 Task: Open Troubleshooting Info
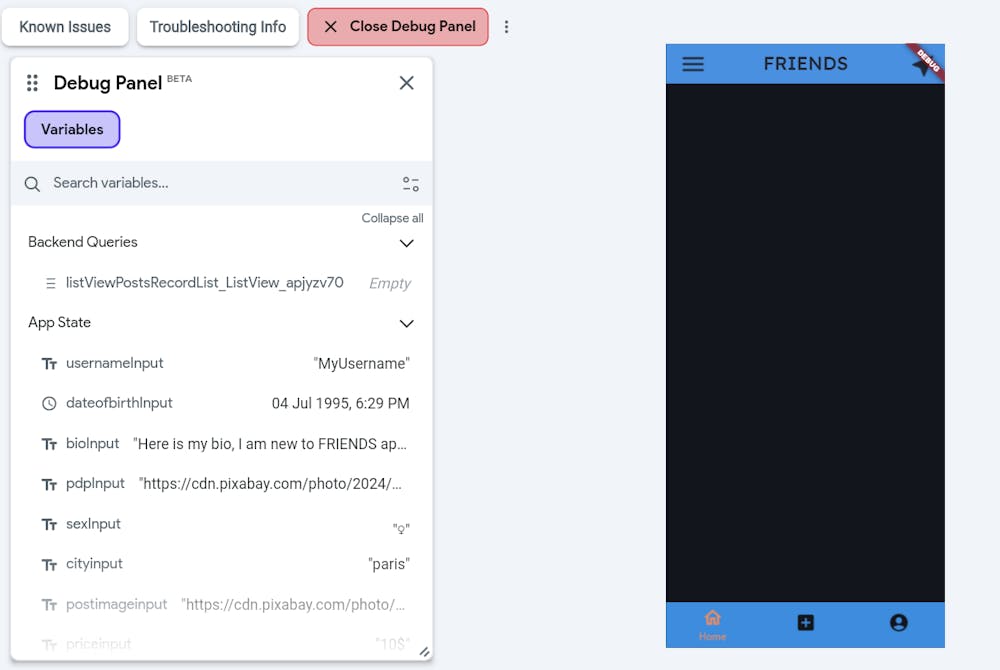click(x=217, y=27)
